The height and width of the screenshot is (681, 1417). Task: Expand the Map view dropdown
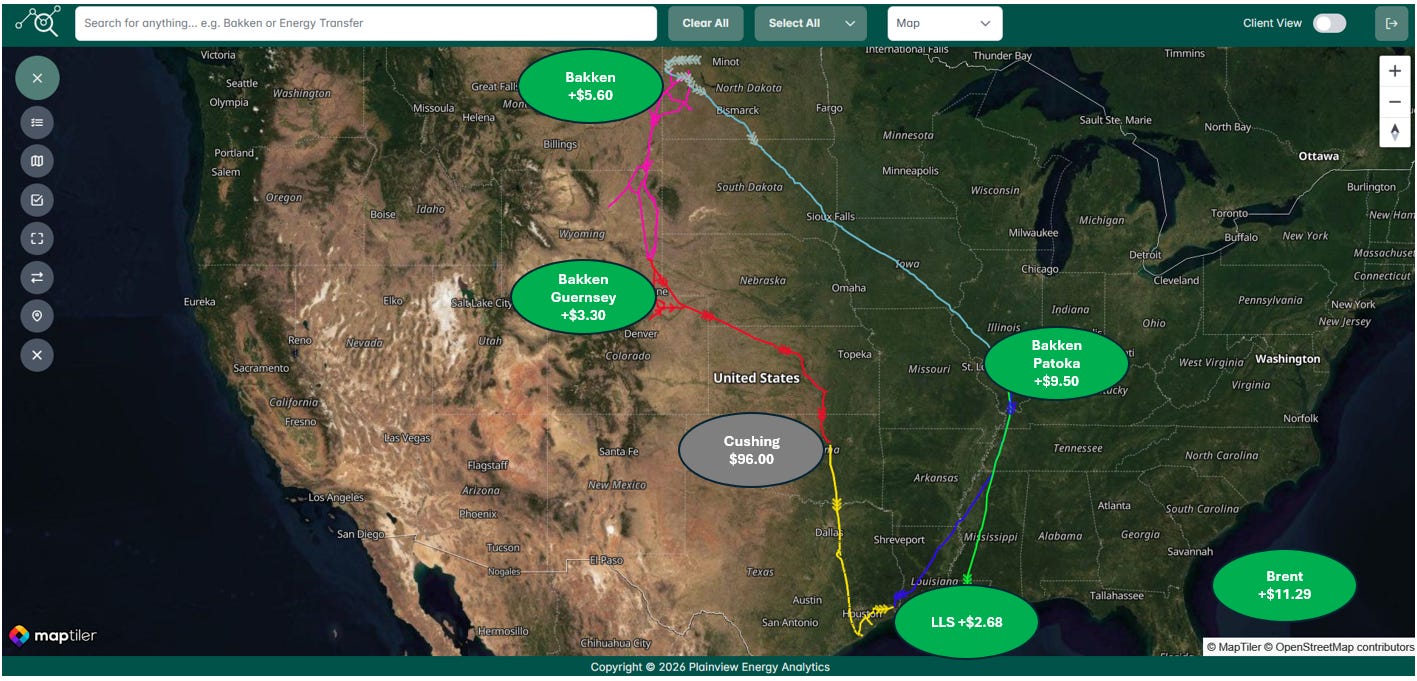[944, 23]
